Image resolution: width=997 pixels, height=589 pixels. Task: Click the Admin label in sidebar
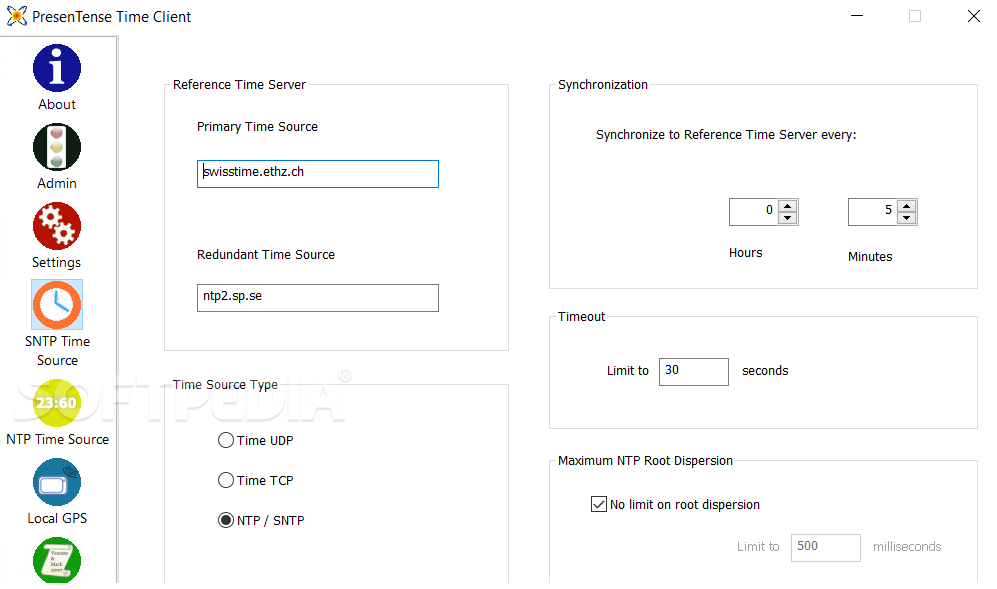tap(57, 183)
